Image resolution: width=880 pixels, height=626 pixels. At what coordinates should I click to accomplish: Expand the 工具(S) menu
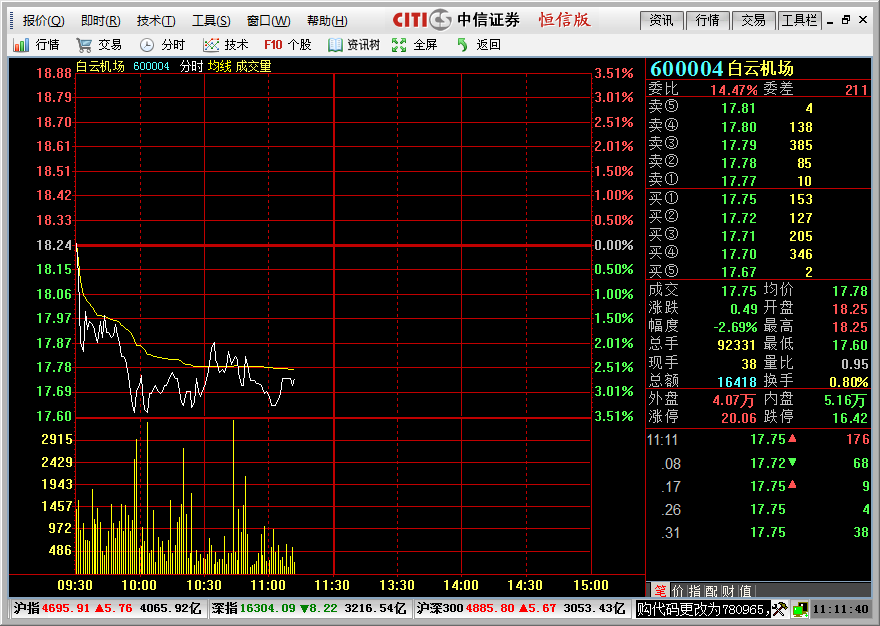tap(211, 21)
